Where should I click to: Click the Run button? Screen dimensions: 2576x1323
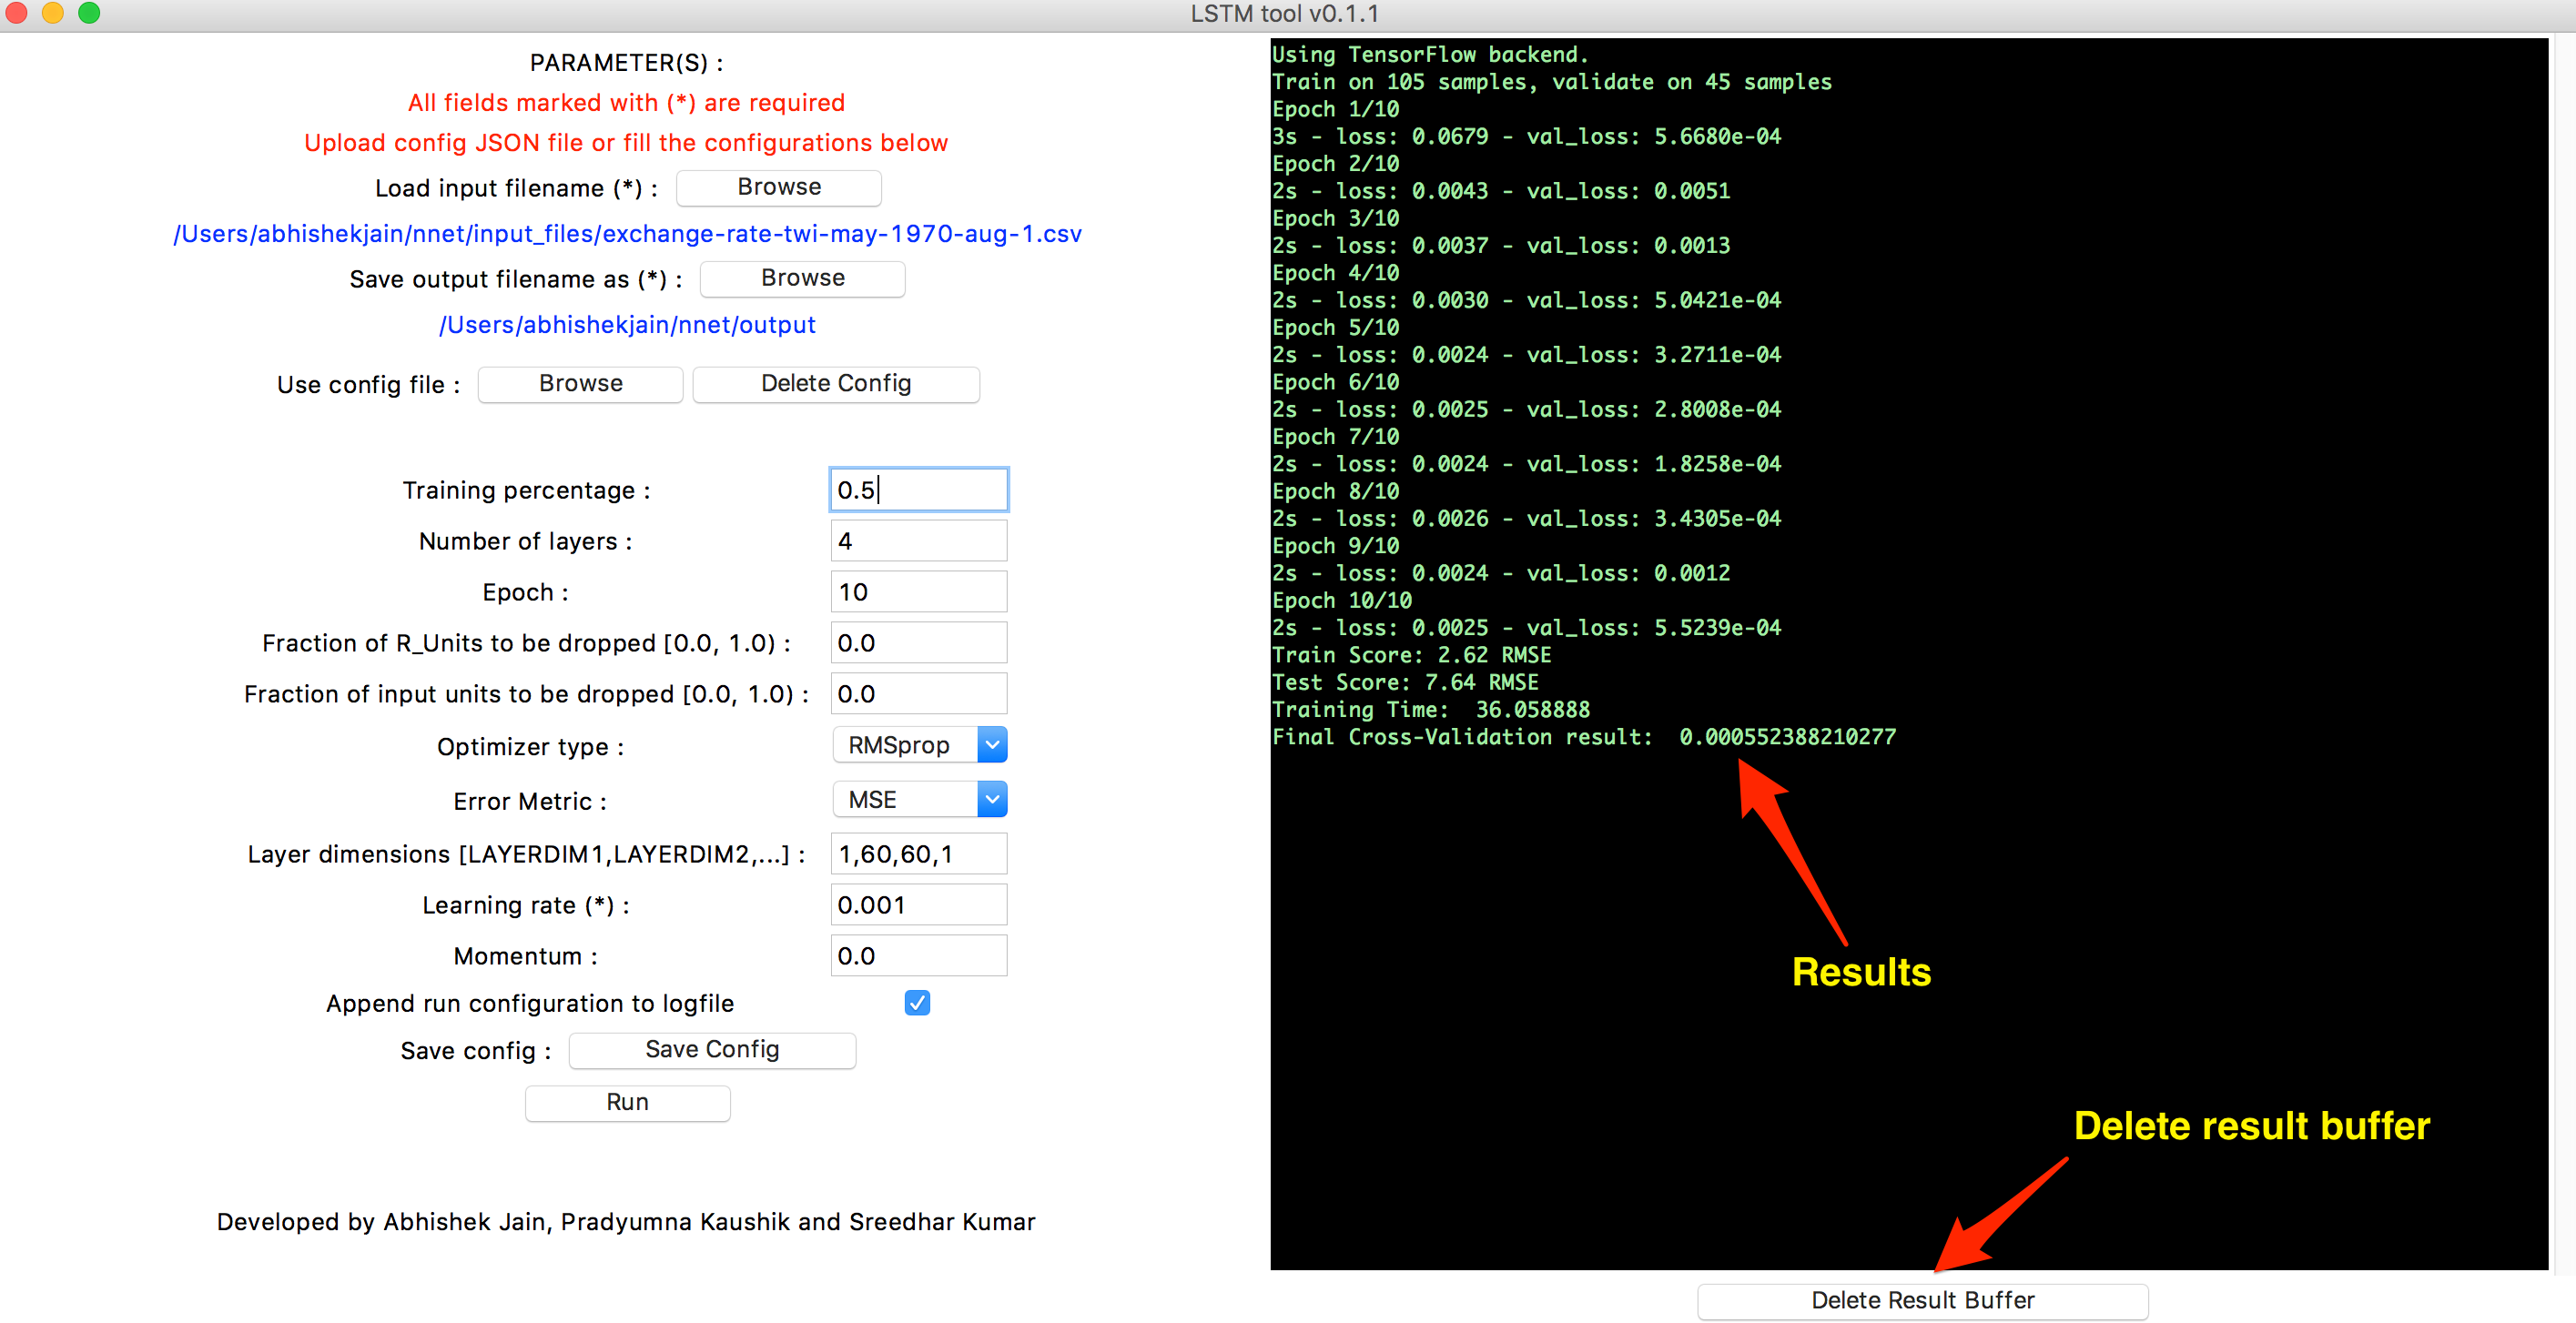pyautogui.click(x=627, y=1102)
